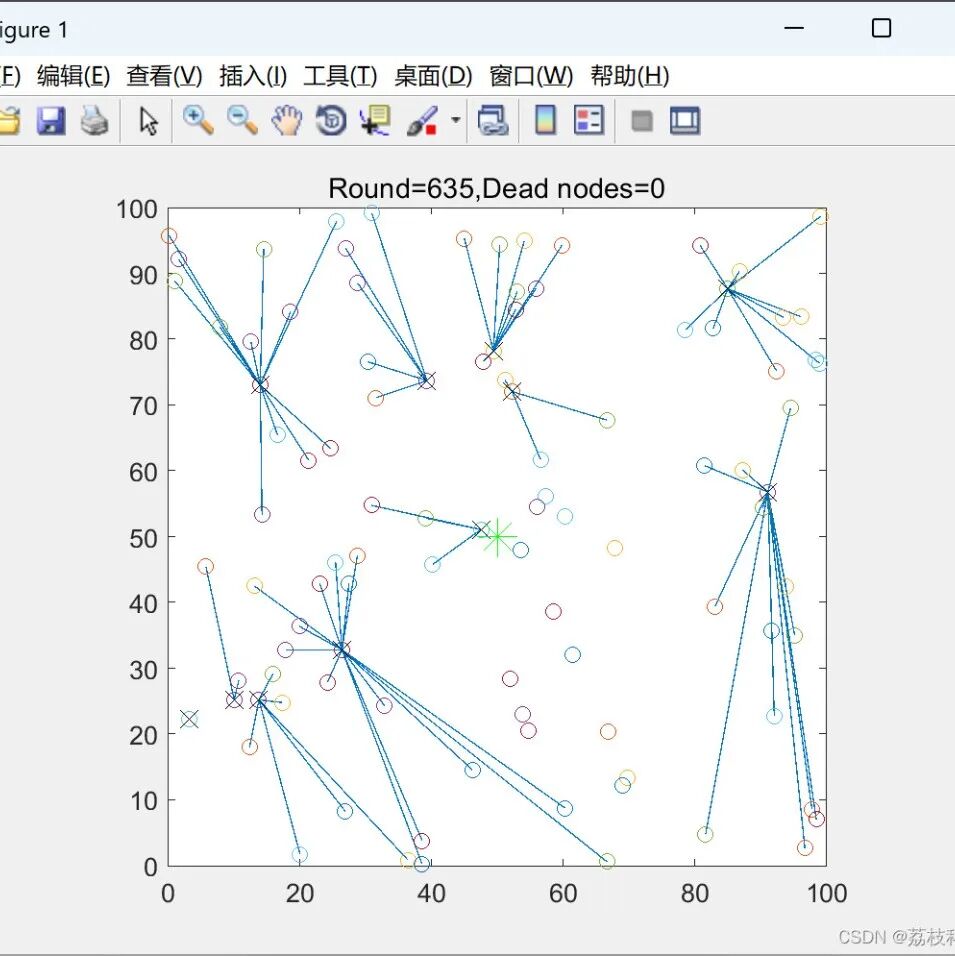Open the 帮助(H) menu

(629, 76)
